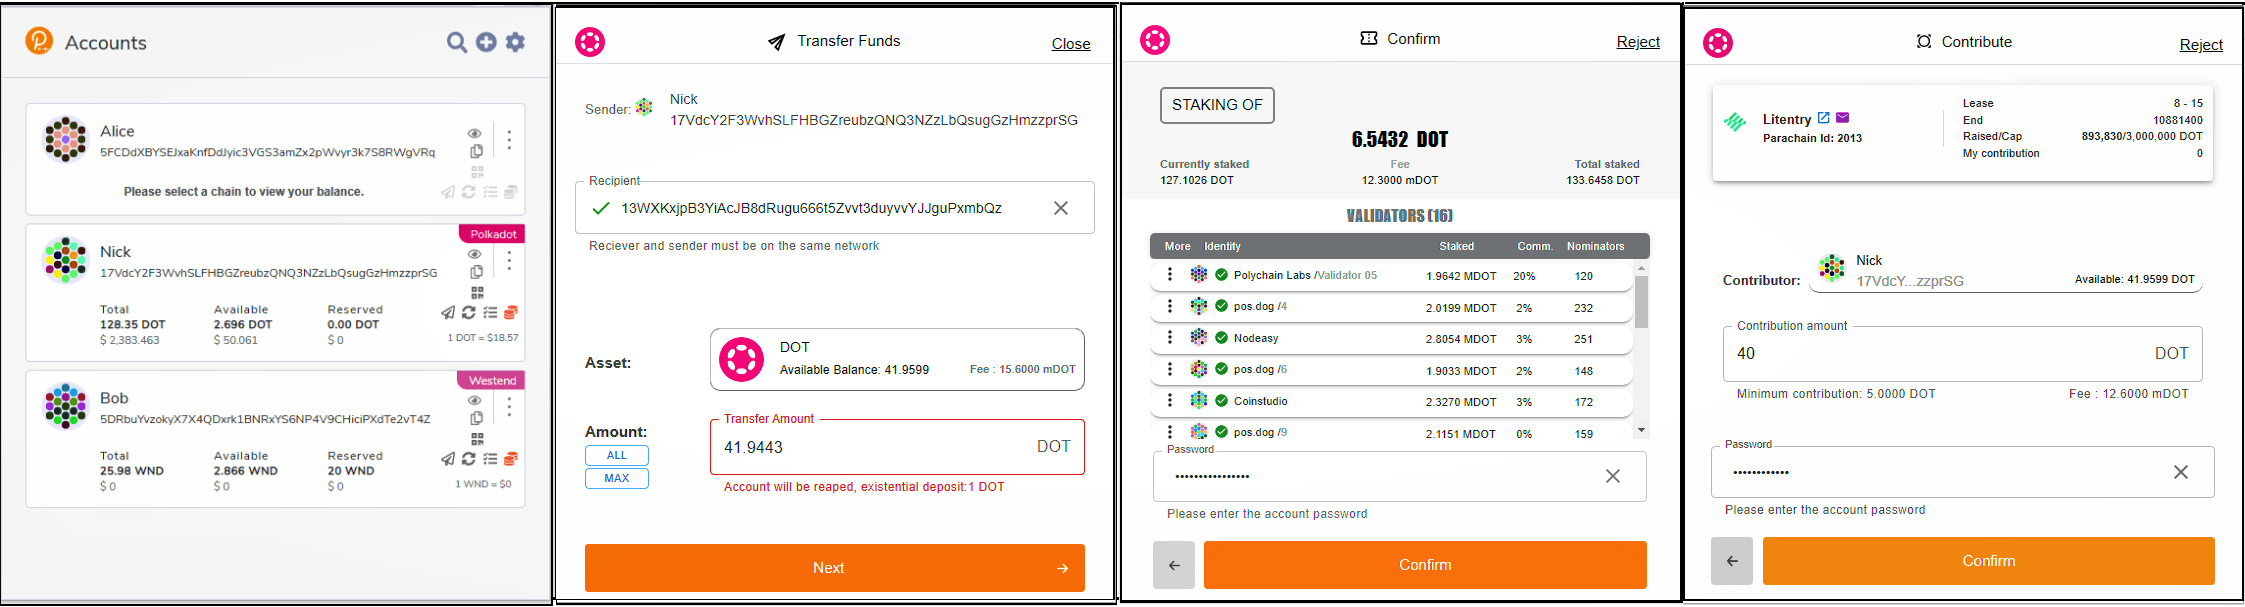The height and width of the screenshot is (607, 2245).
Task: Expand more options for the Coinstudio validator
Action: (1170, 401)
